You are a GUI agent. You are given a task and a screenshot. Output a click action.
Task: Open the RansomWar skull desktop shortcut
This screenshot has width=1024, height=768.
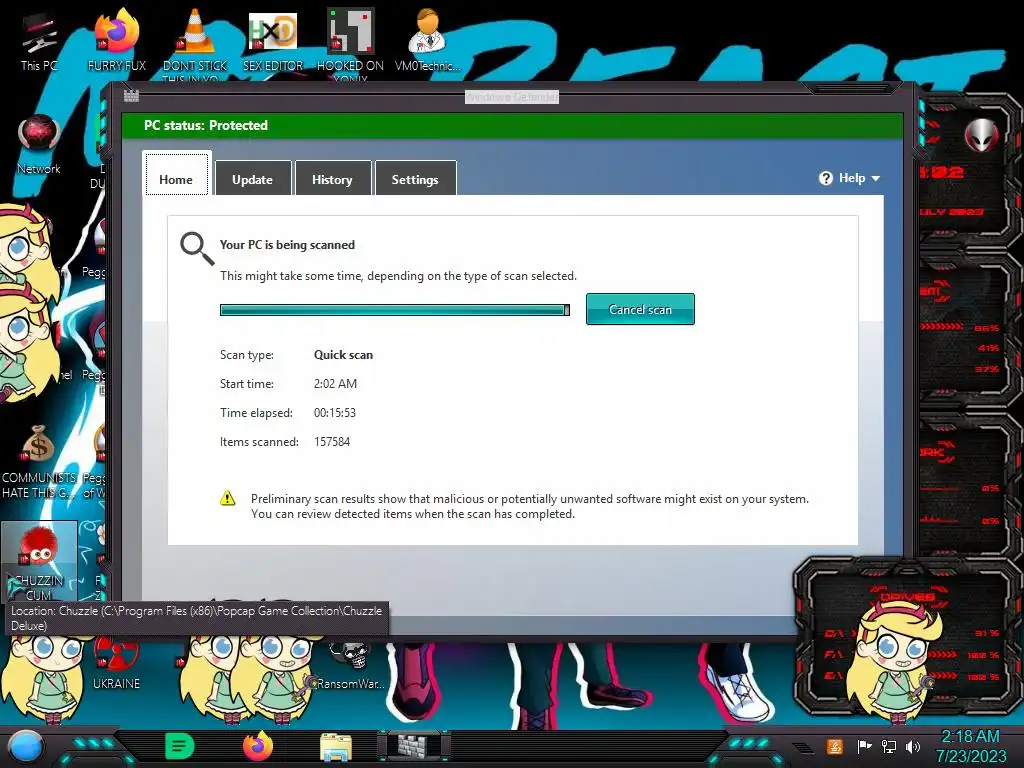tap(350, 663)
